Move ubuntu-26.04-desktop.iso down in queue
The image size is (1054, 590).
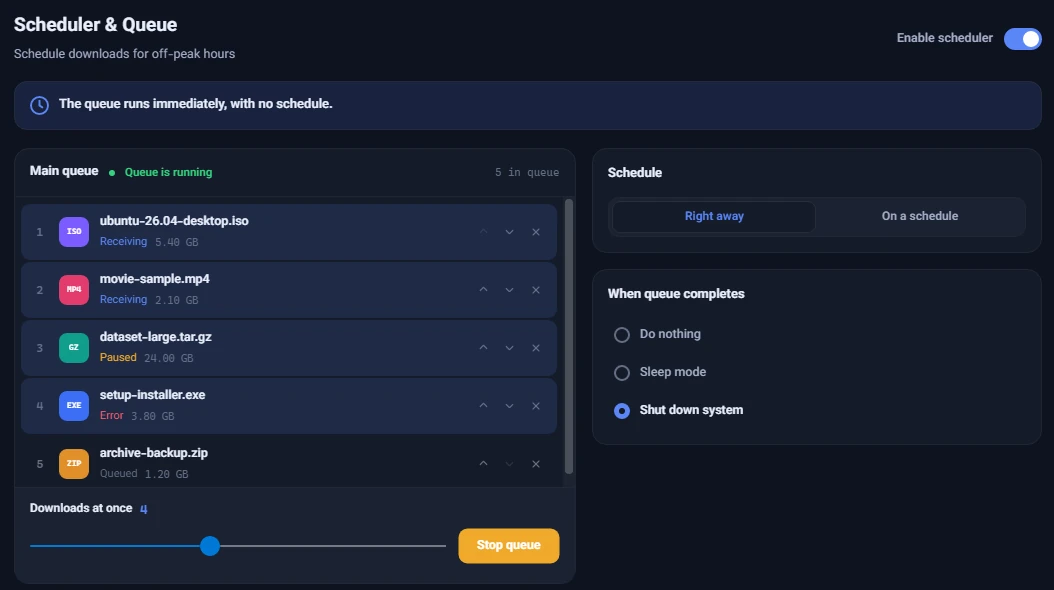click(x=510, y=232)
